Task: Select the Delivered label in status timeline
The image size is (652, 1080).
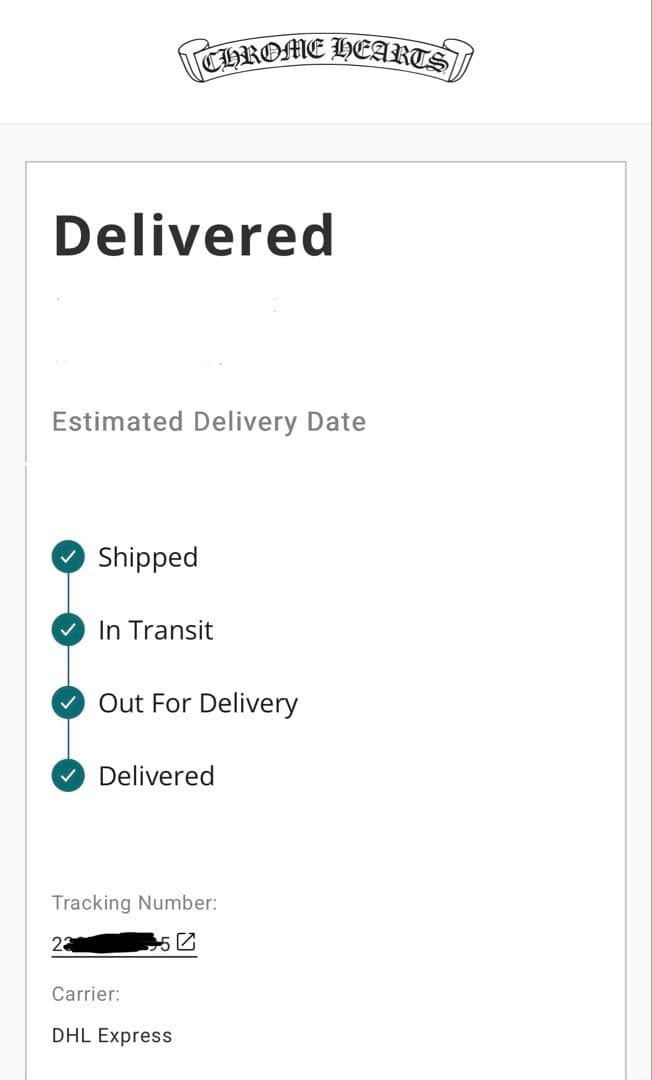Action: 156,776
